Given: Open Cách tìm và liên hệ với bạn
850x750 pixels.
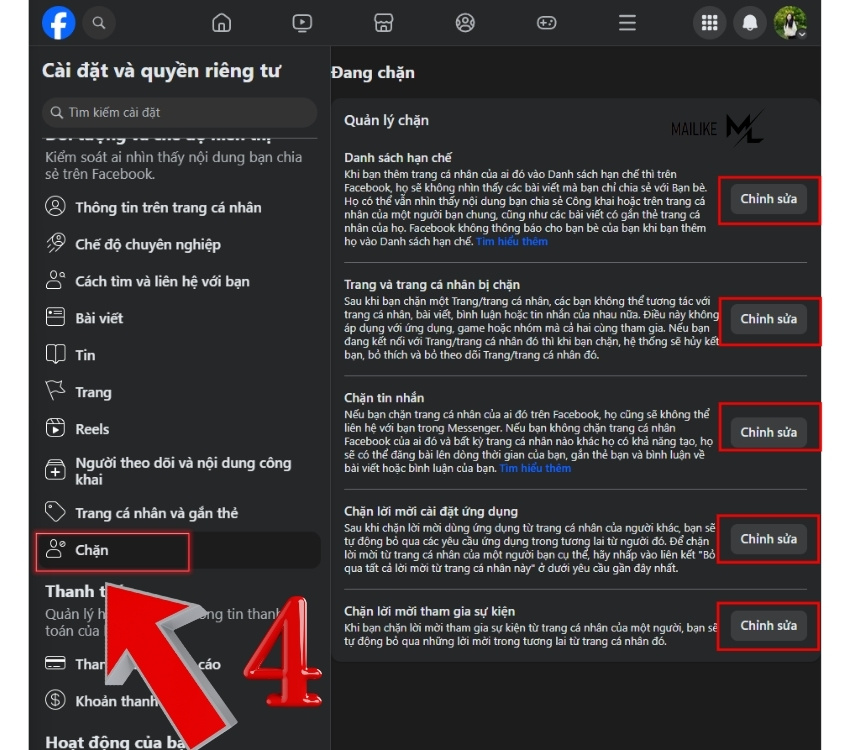Looking at the screenshot, I should point(162,281).
